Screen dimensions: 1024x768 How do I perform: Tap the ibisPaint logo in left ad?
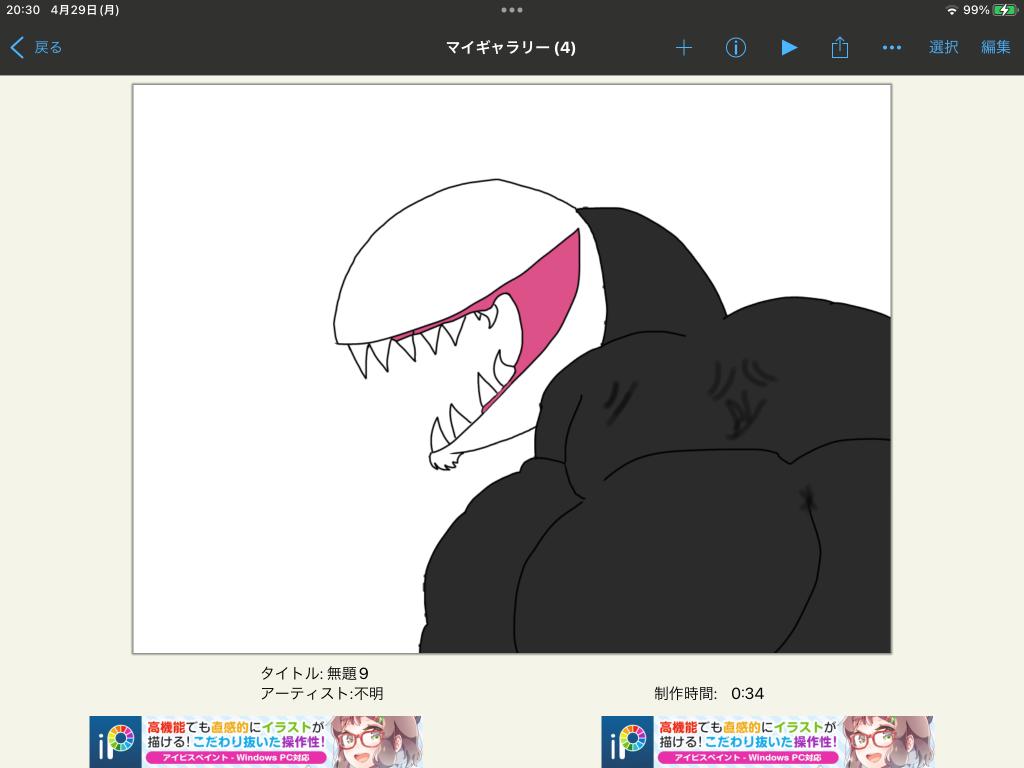tap(115, 742)
